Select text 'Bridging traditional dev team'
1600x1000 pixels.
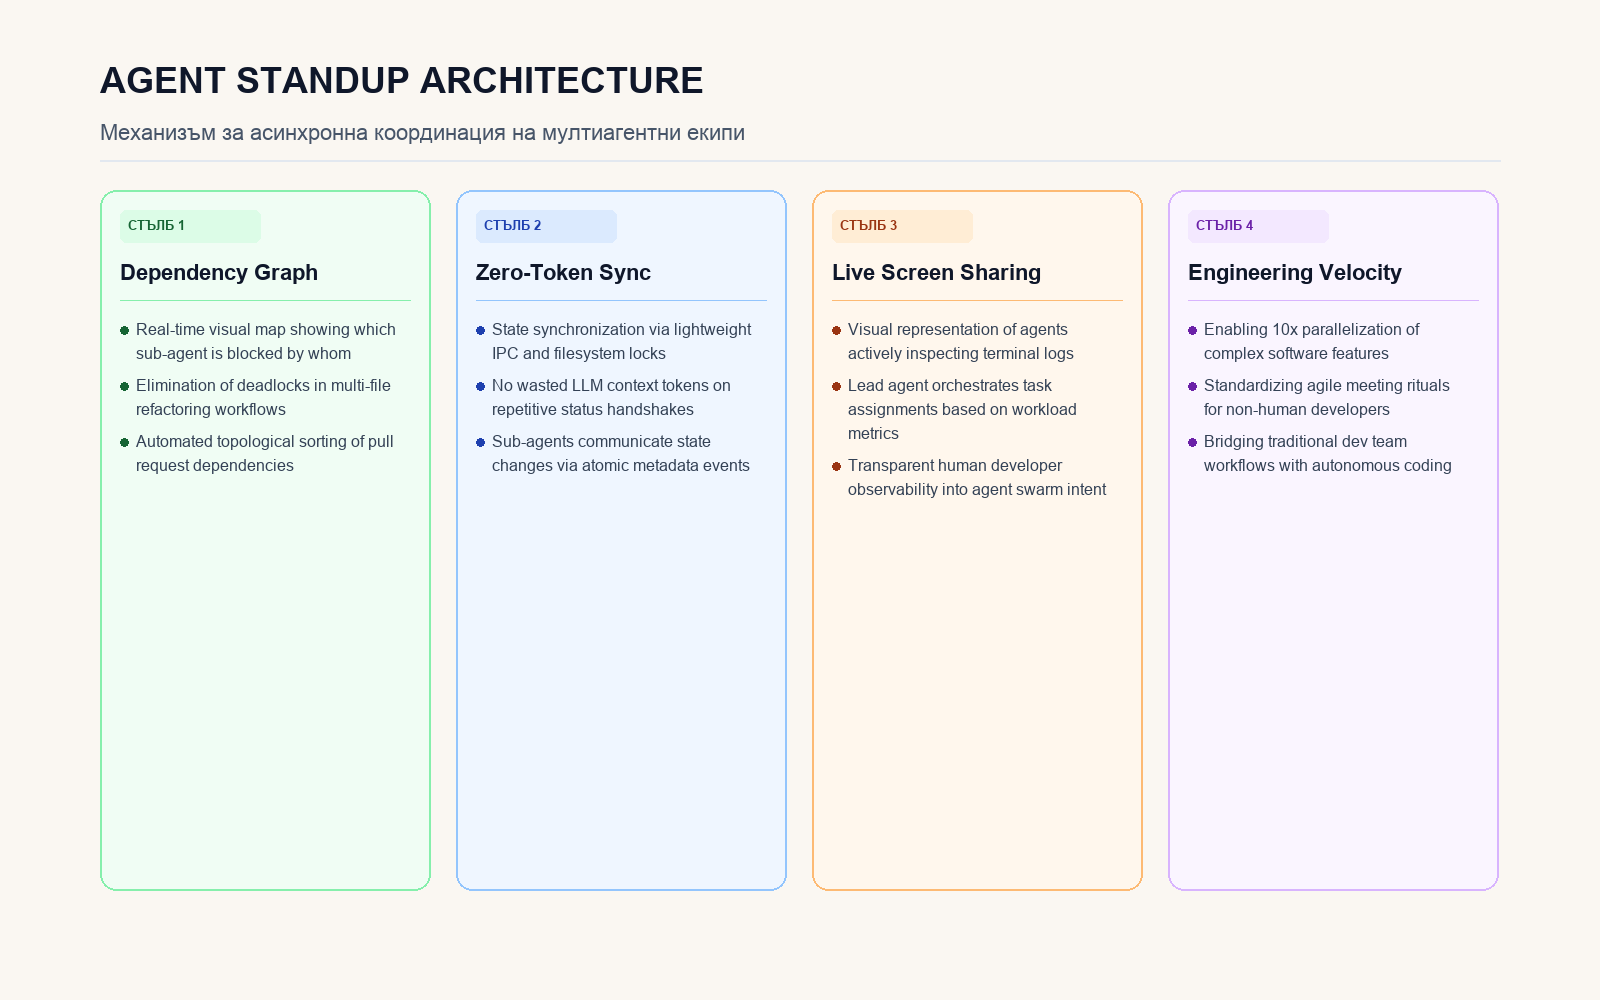click(1305, 442)
